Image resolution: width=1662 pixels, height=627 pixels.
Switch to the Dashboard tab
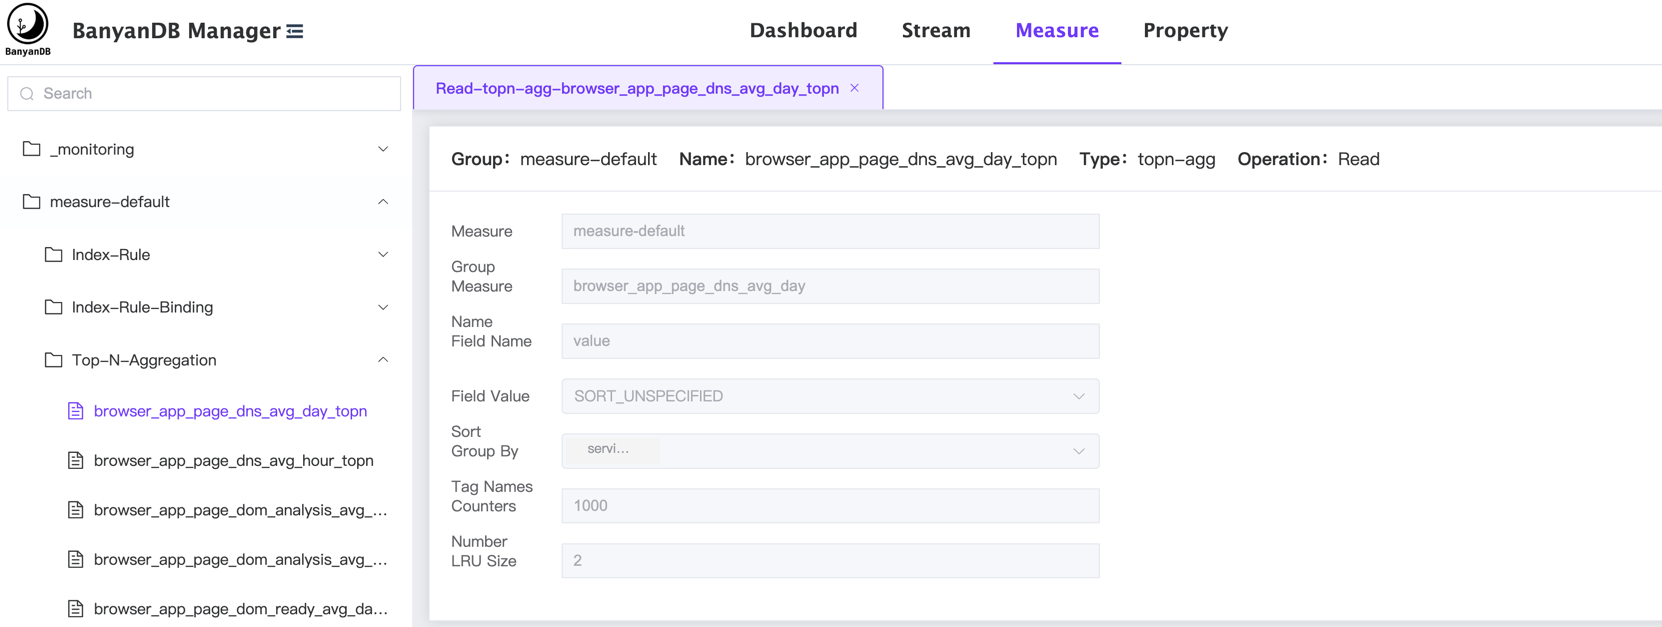tap(803, 31)
